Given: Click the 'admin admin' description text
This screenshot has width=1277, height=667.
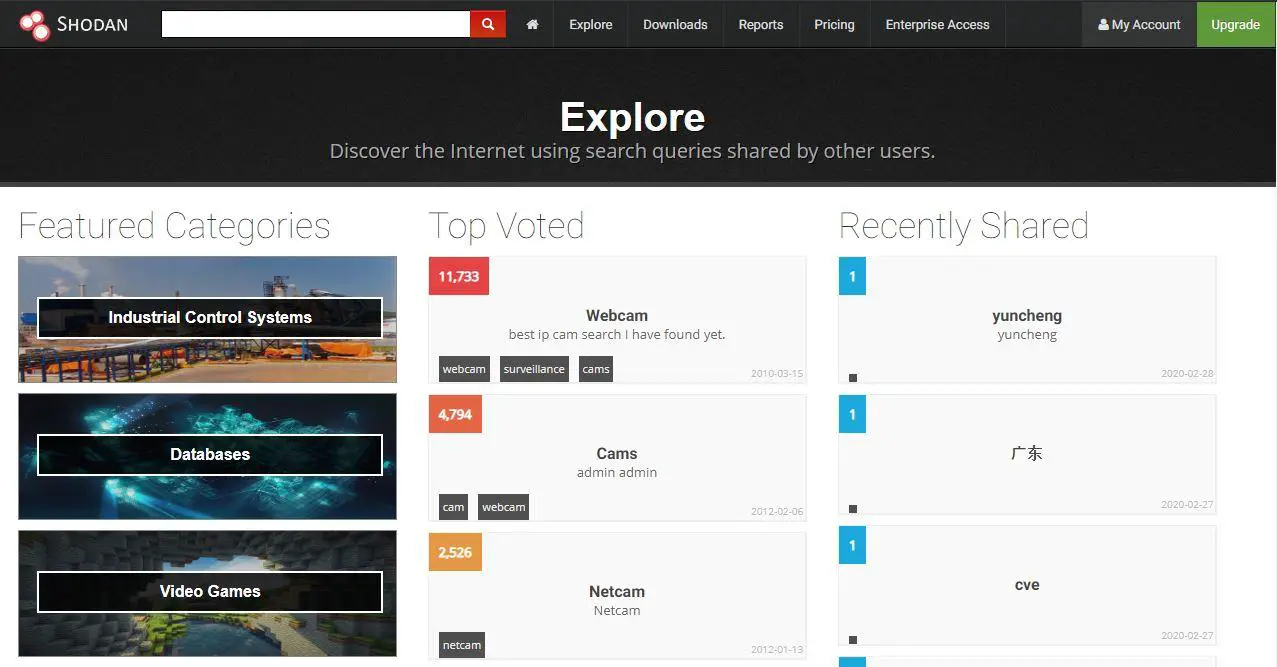Looking at the screenshot, I should 617,473.
